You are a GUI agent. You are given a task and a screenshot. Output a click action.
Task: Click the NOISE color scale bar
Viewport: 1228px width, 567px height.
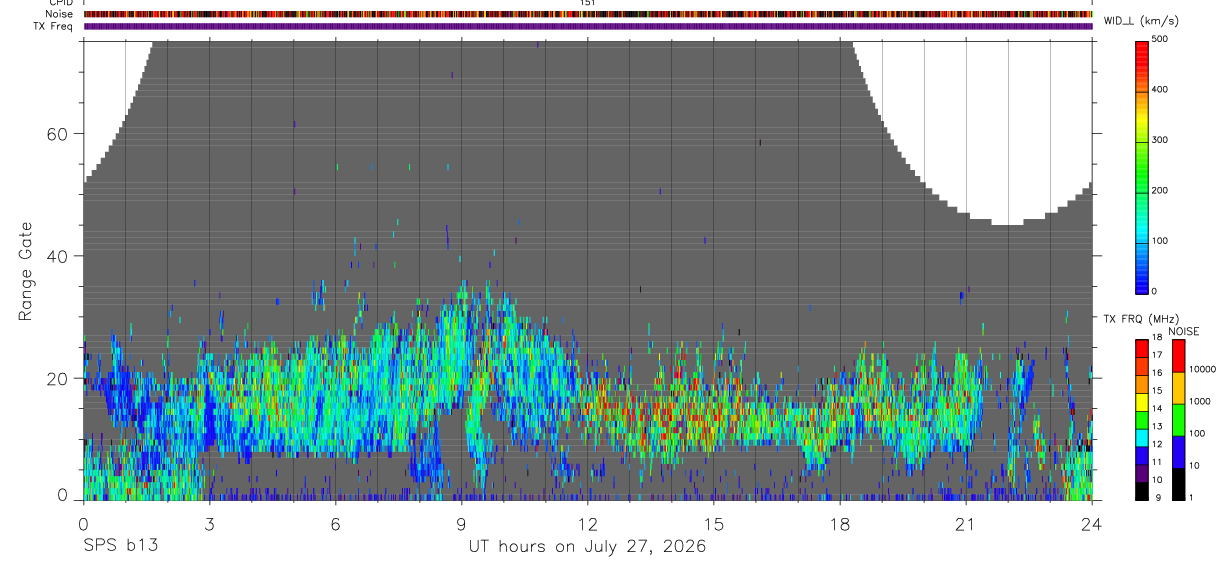[1177, 420]
